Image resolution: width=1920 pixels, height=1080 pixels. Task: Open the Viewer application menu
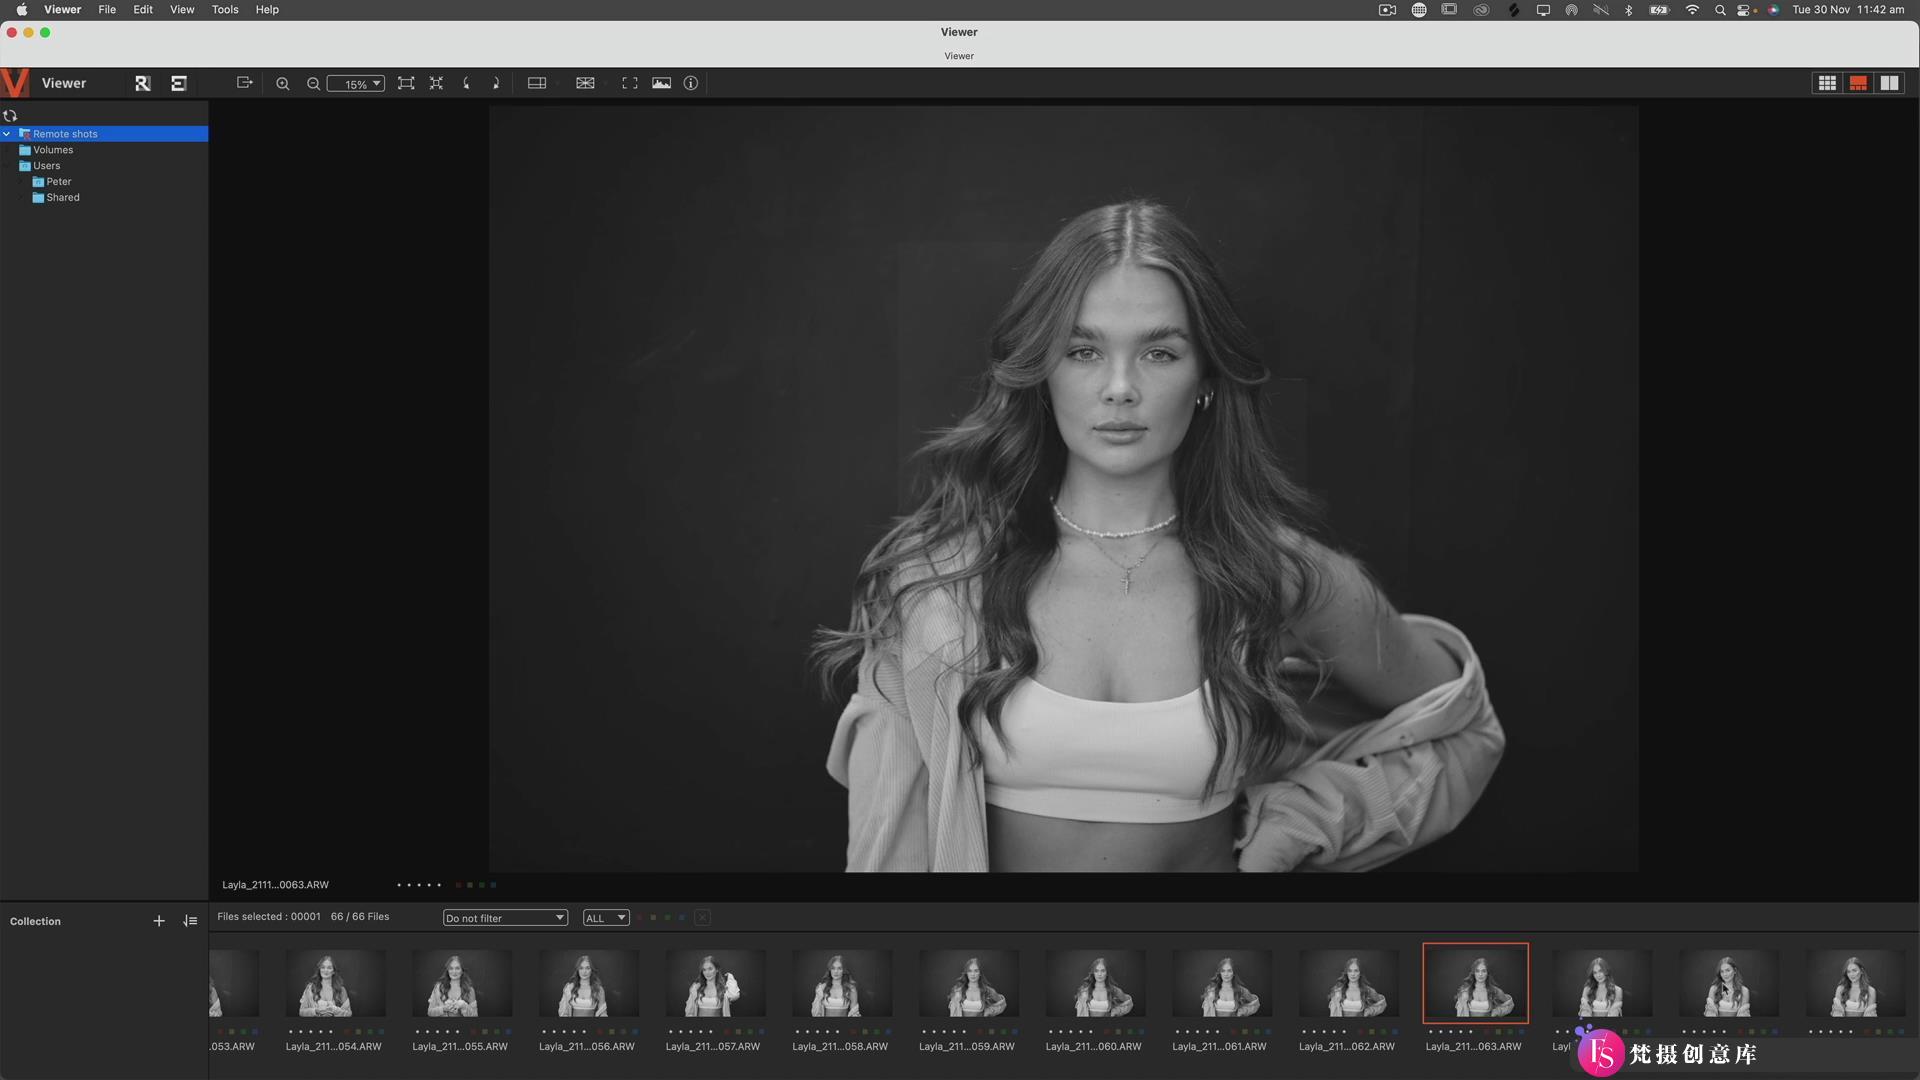pyautogui.click(x=62, y=9)
